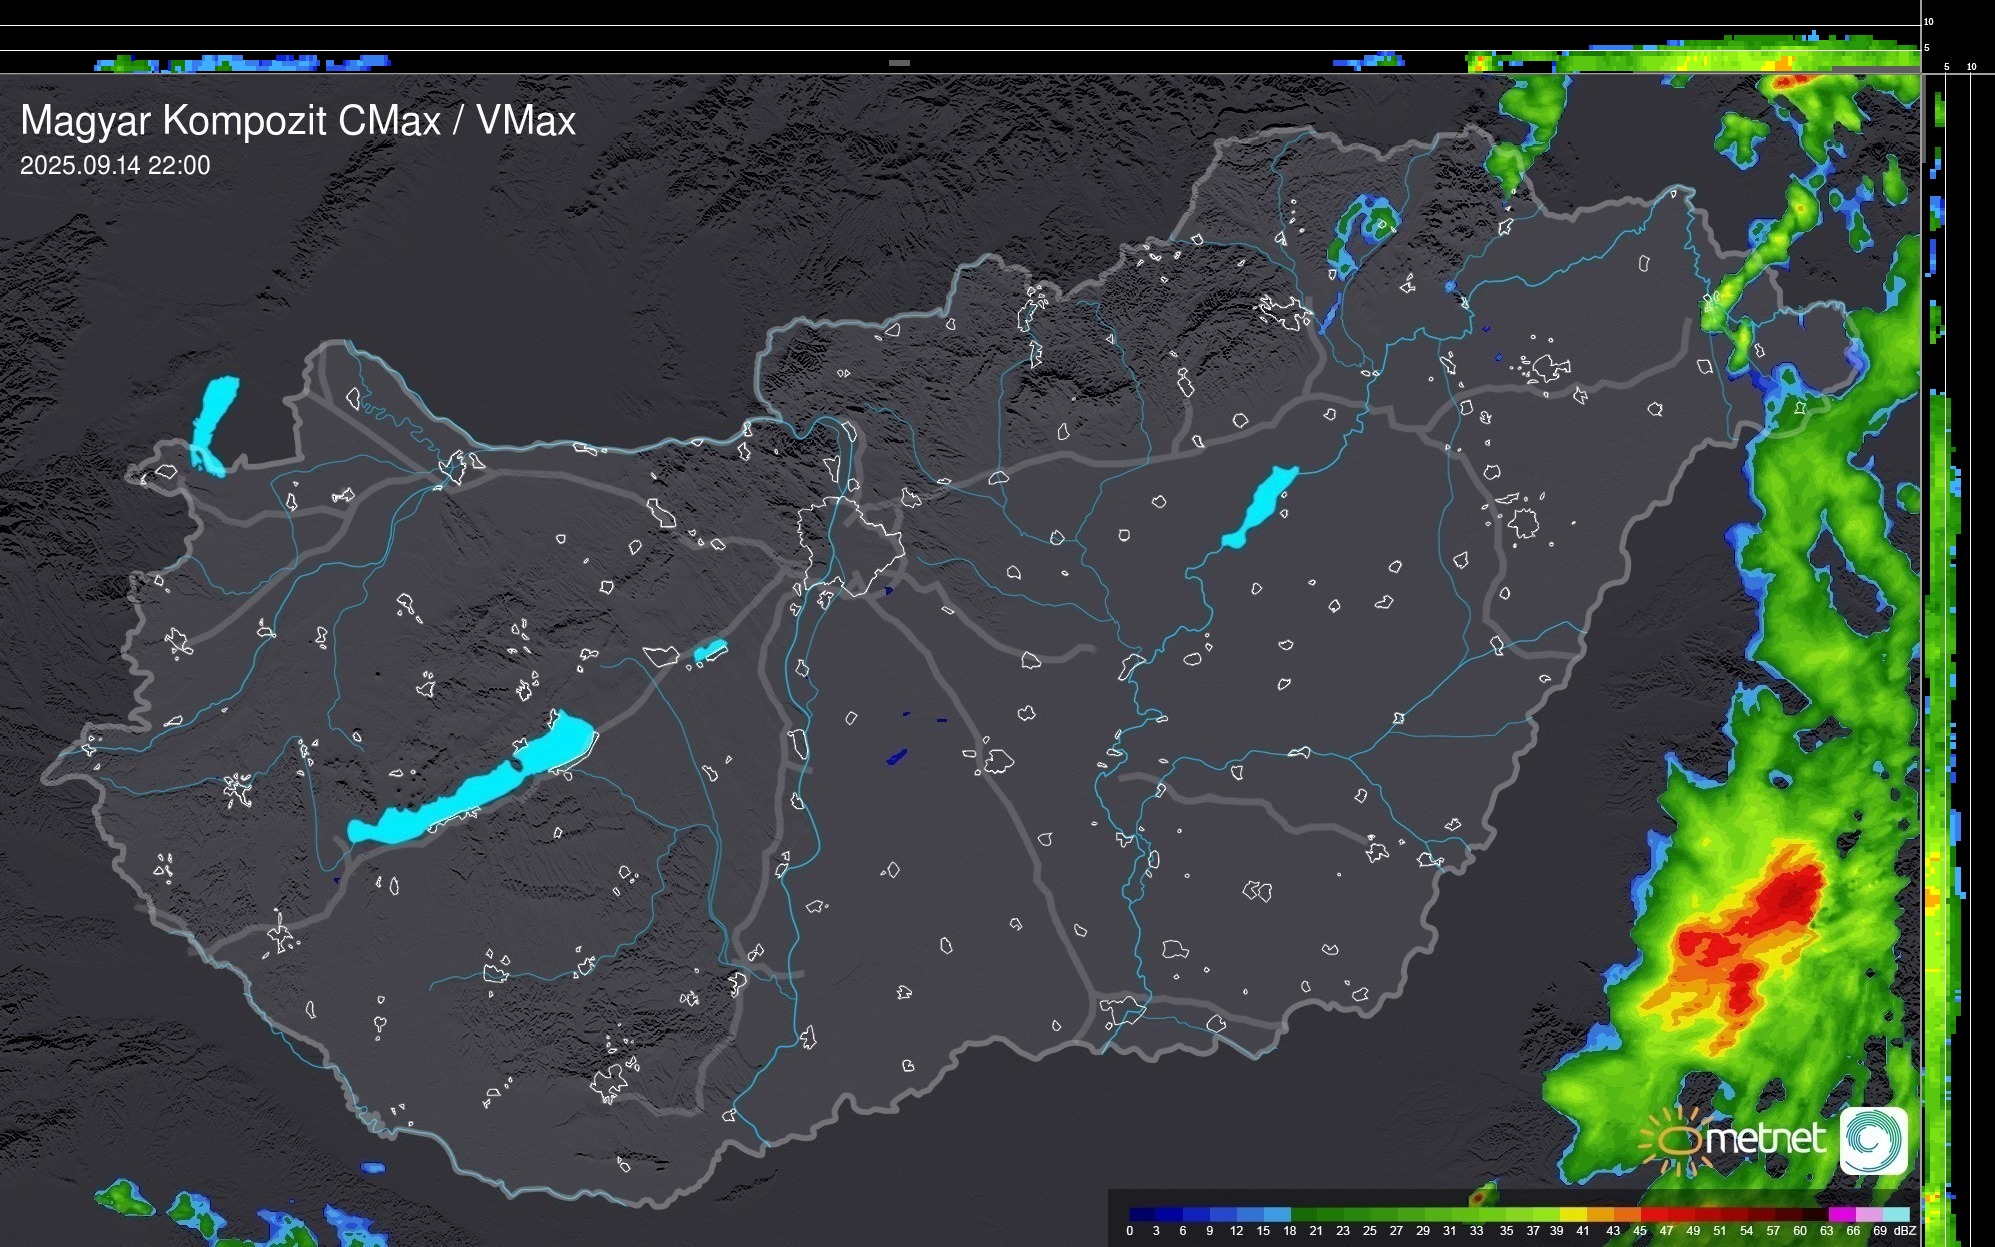Click the teal spiral radar logo
1995x1247 pixels.
(x=1873, y=1140)
